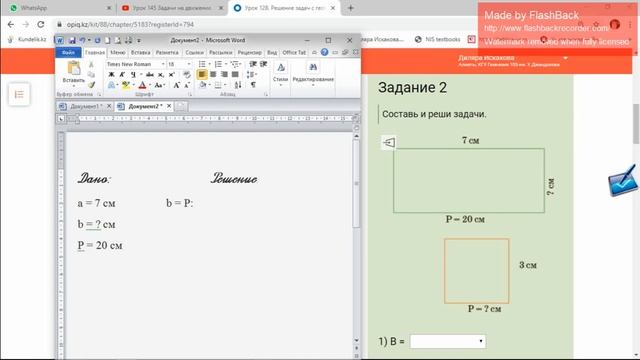Save the Word document via quick access icon
640x360 pixels.
(72, 40)
